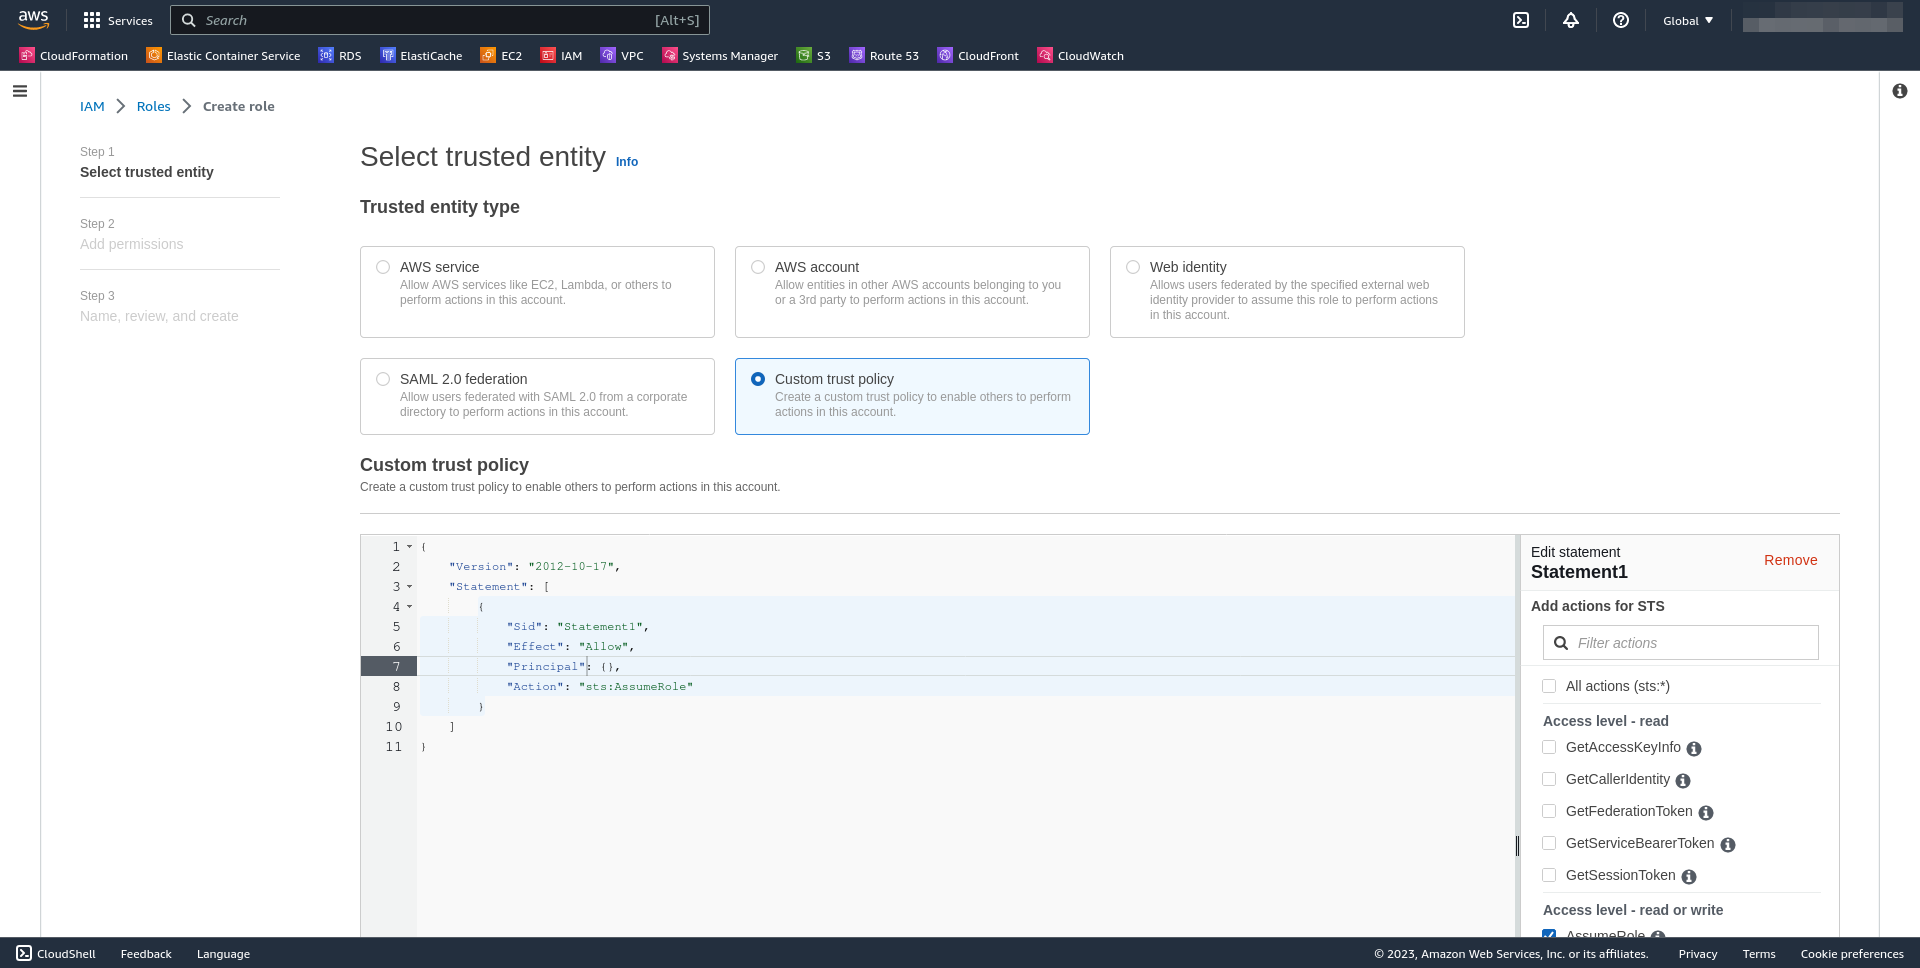Toggle the left hamburger navigation menu
This screenshot has width=1920, height=968.
pos(20,91)
